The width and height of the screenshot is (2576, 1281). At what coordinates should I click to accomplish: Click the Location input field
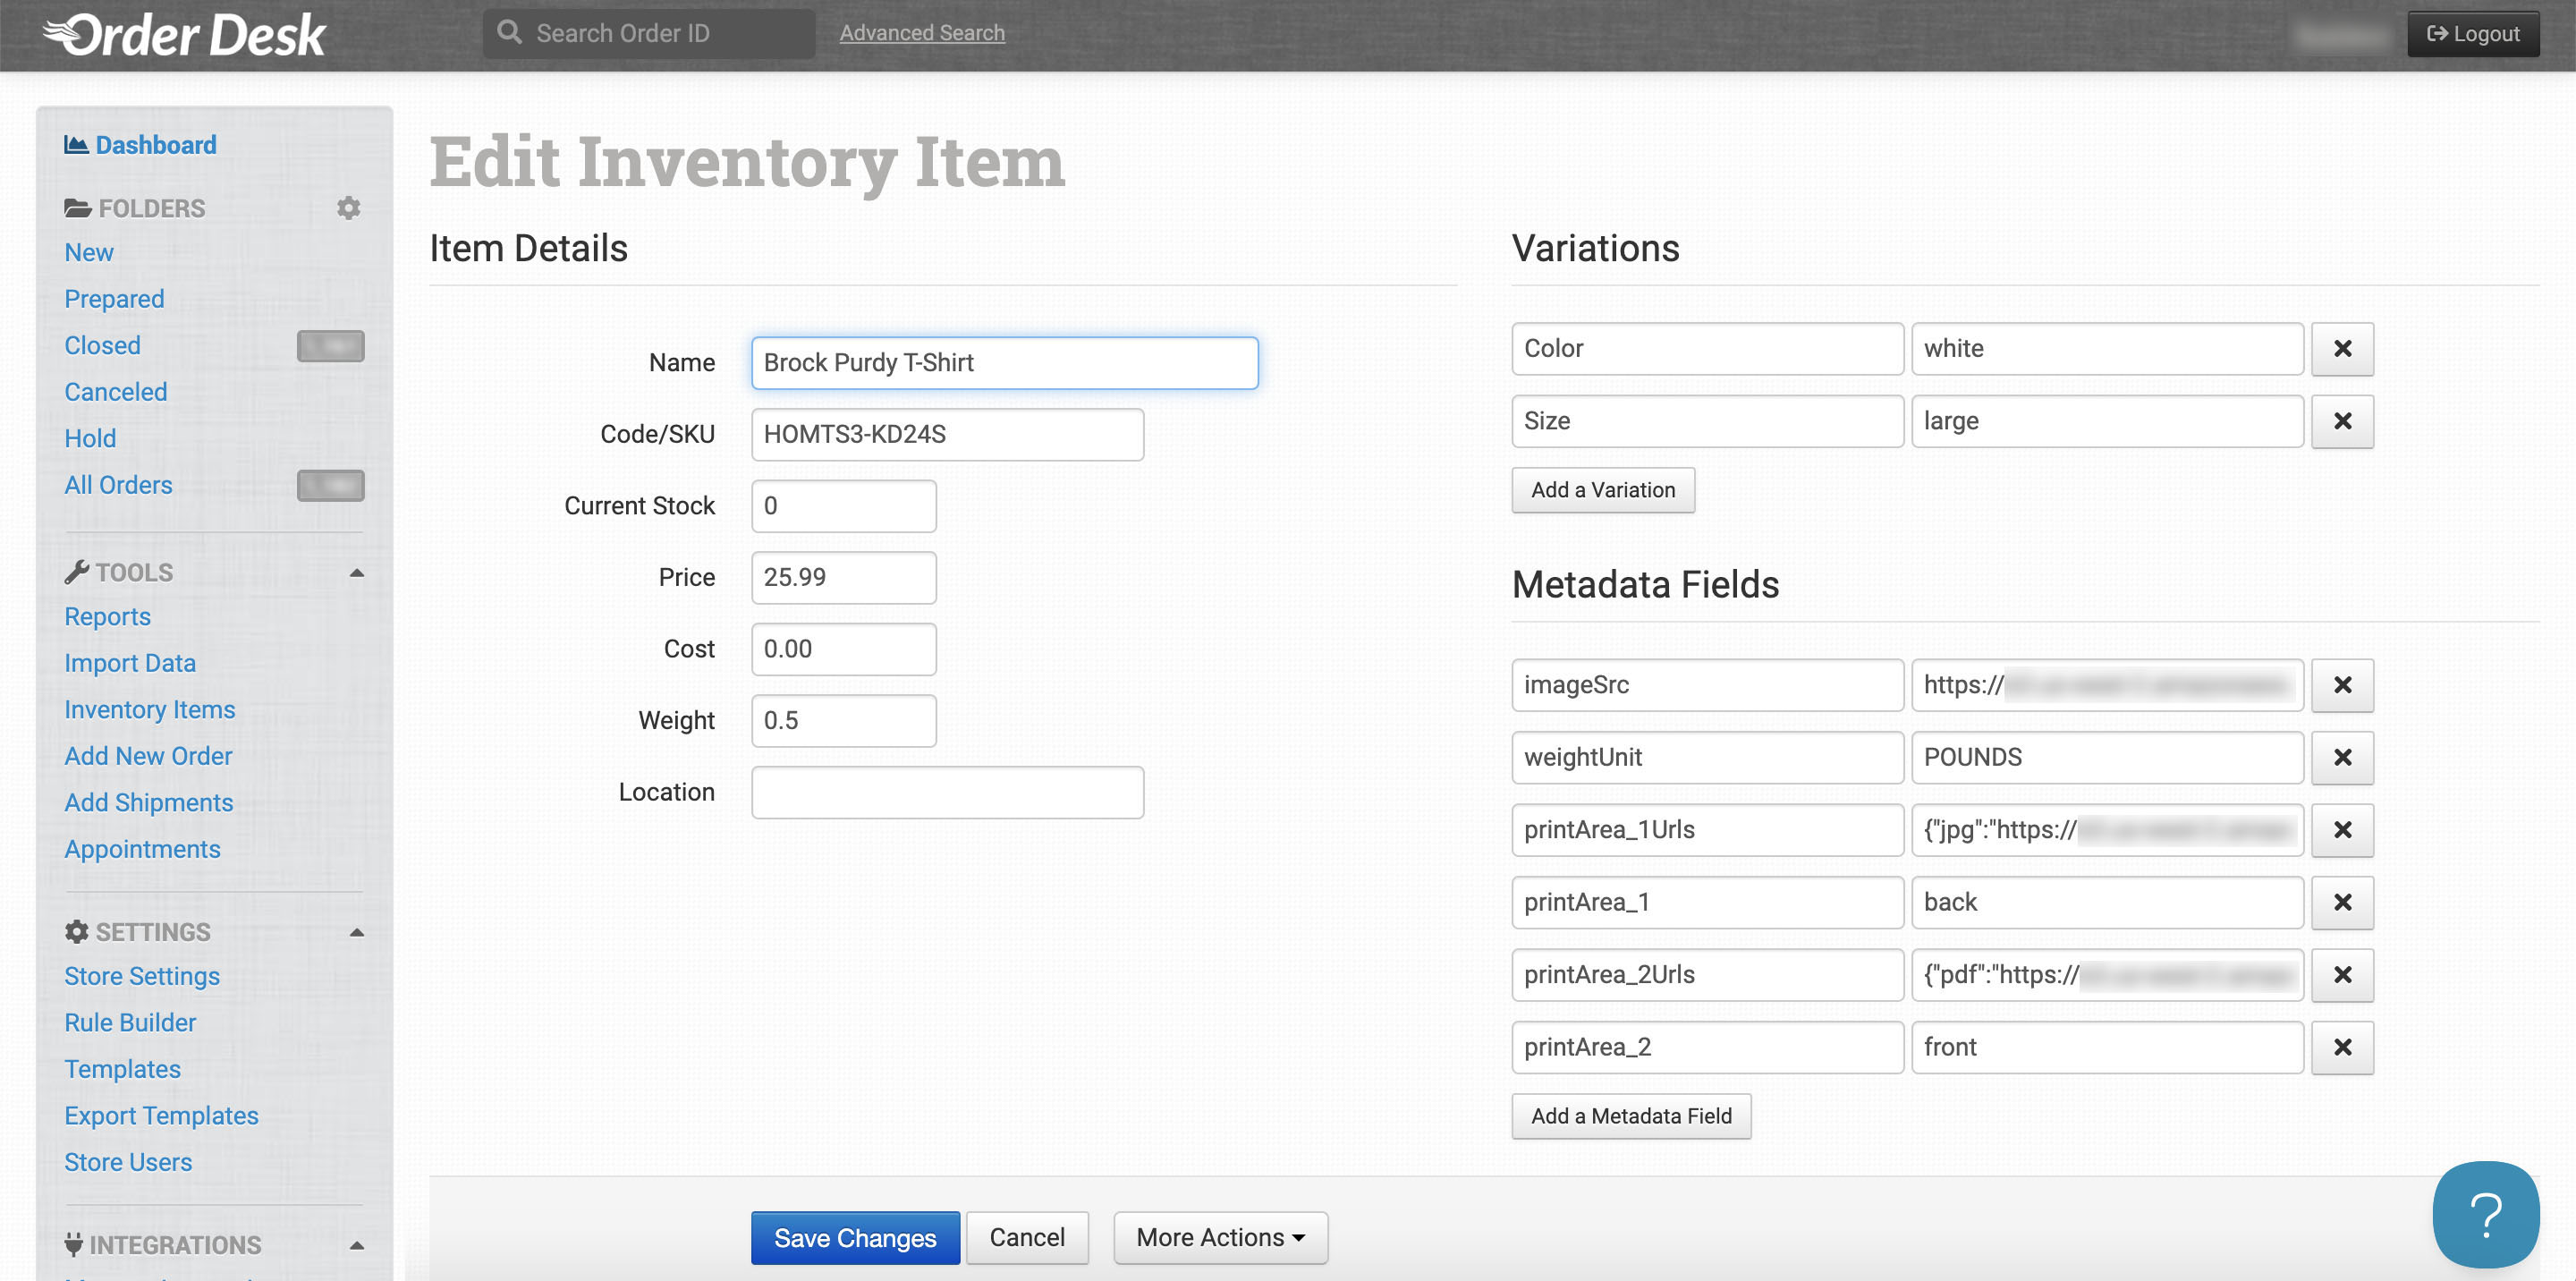947,792
